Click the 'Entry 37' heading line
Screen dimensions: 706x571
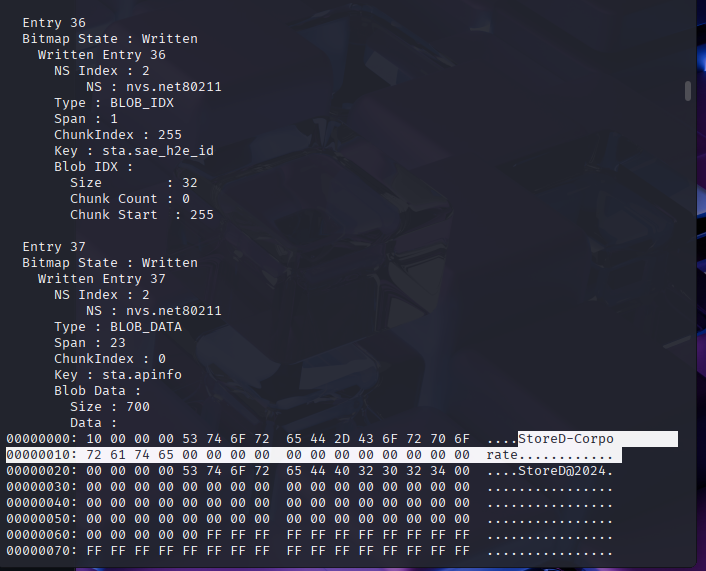coord(54,247)
